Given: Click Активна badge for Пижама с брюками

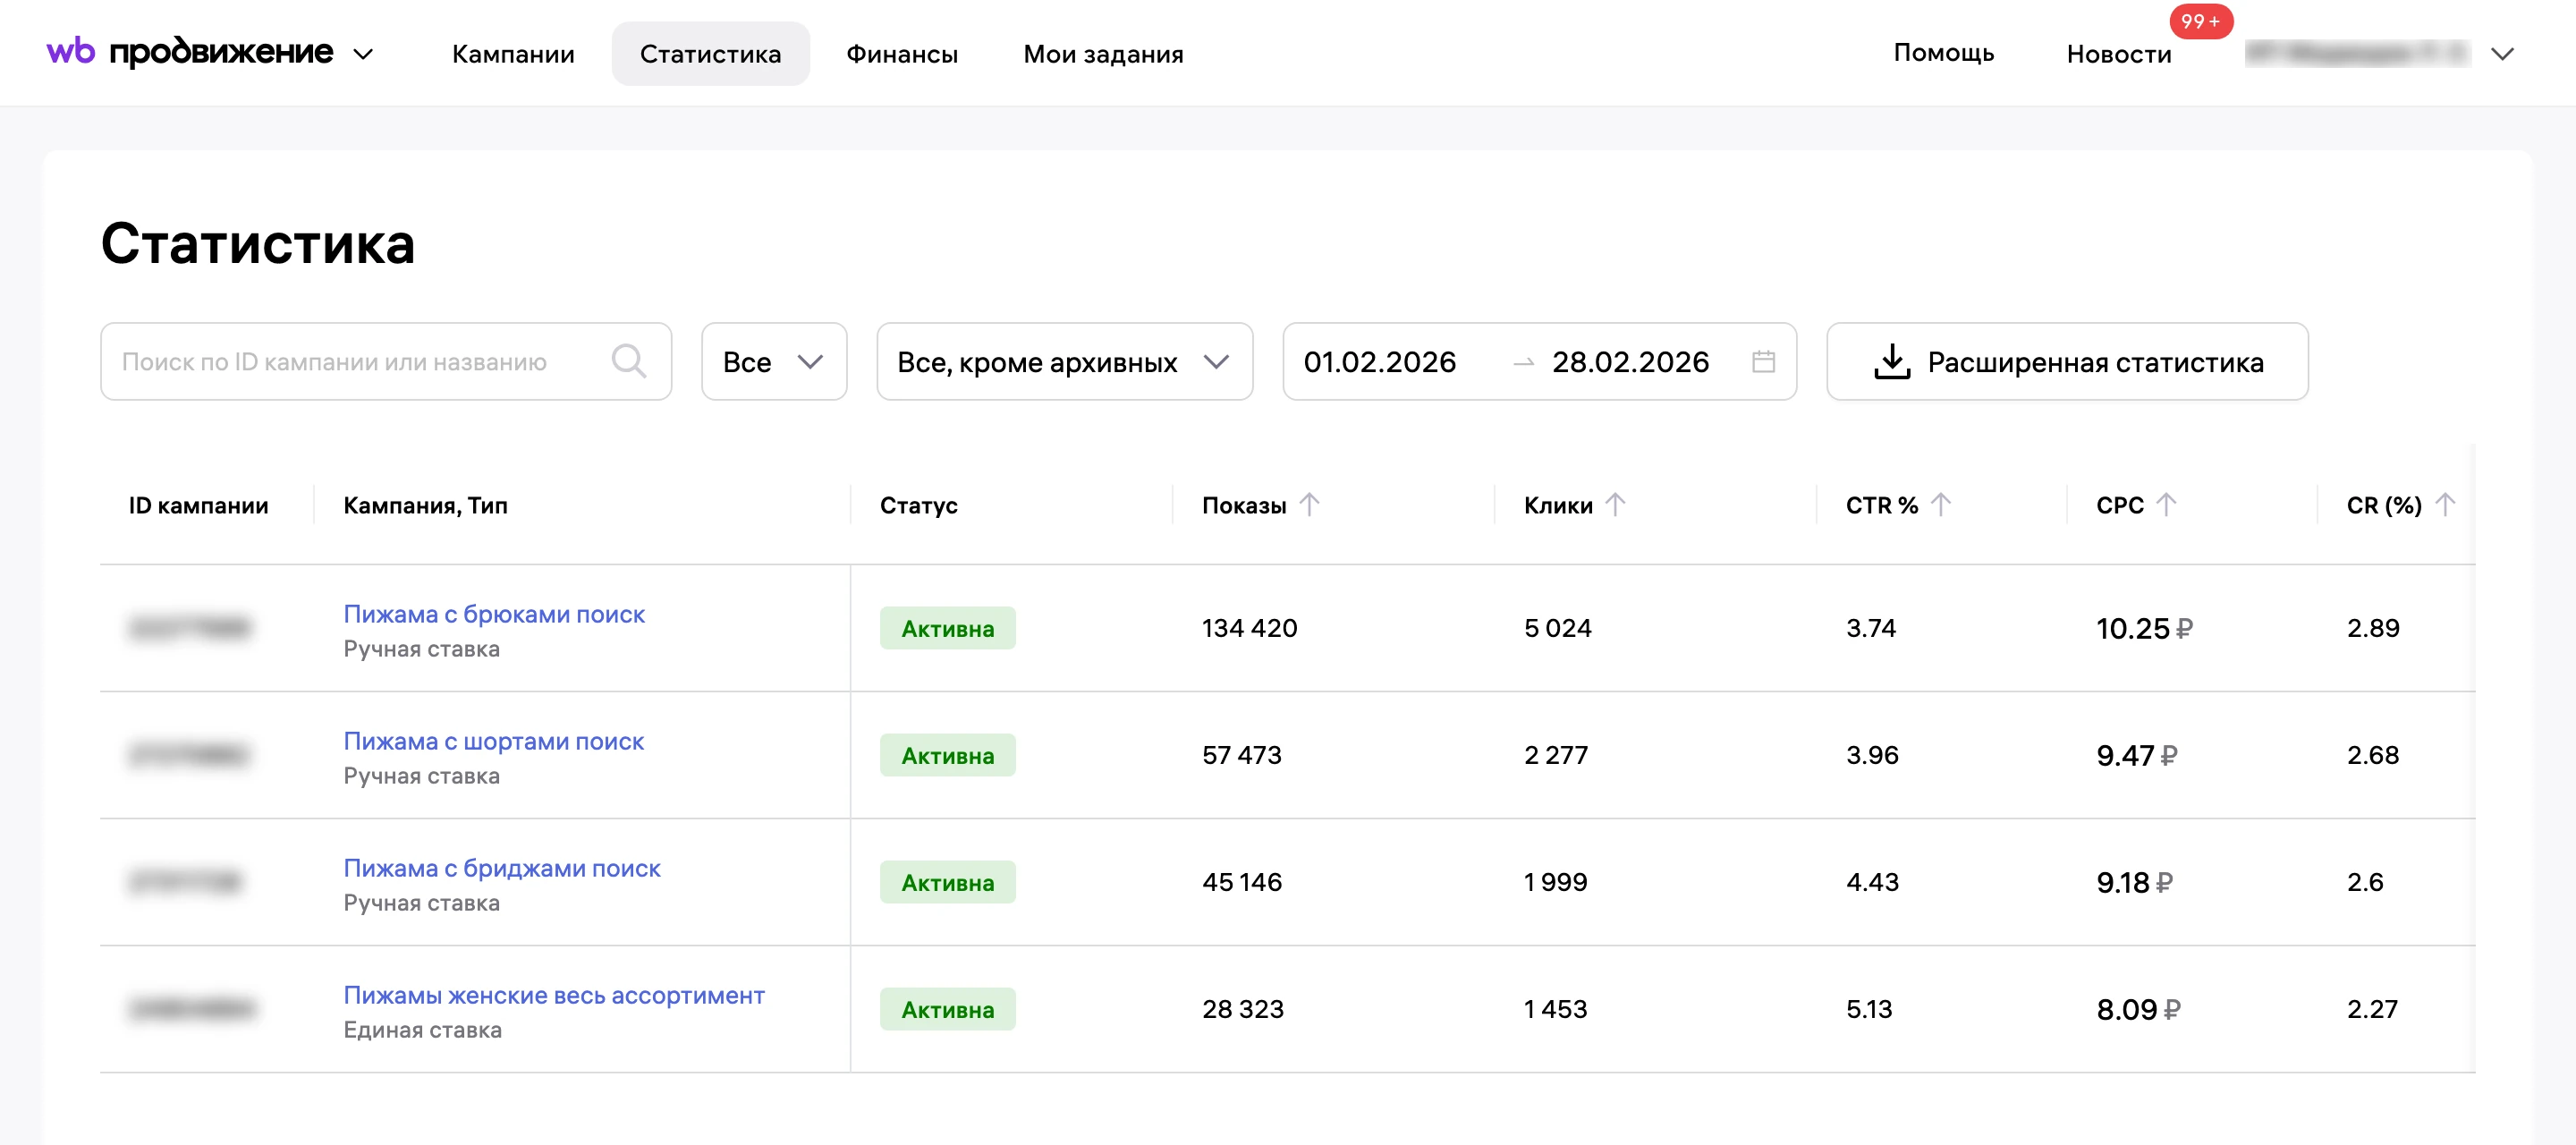Looking at the screenshot, I should pyautogui.click(x=947, y=628).
